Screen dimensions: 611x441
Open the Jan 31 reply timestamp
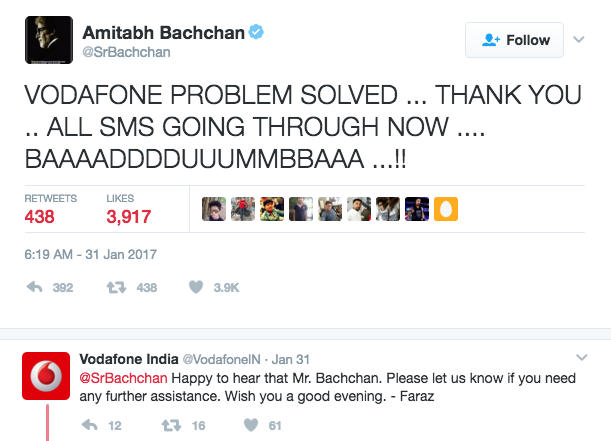(292, 359)
